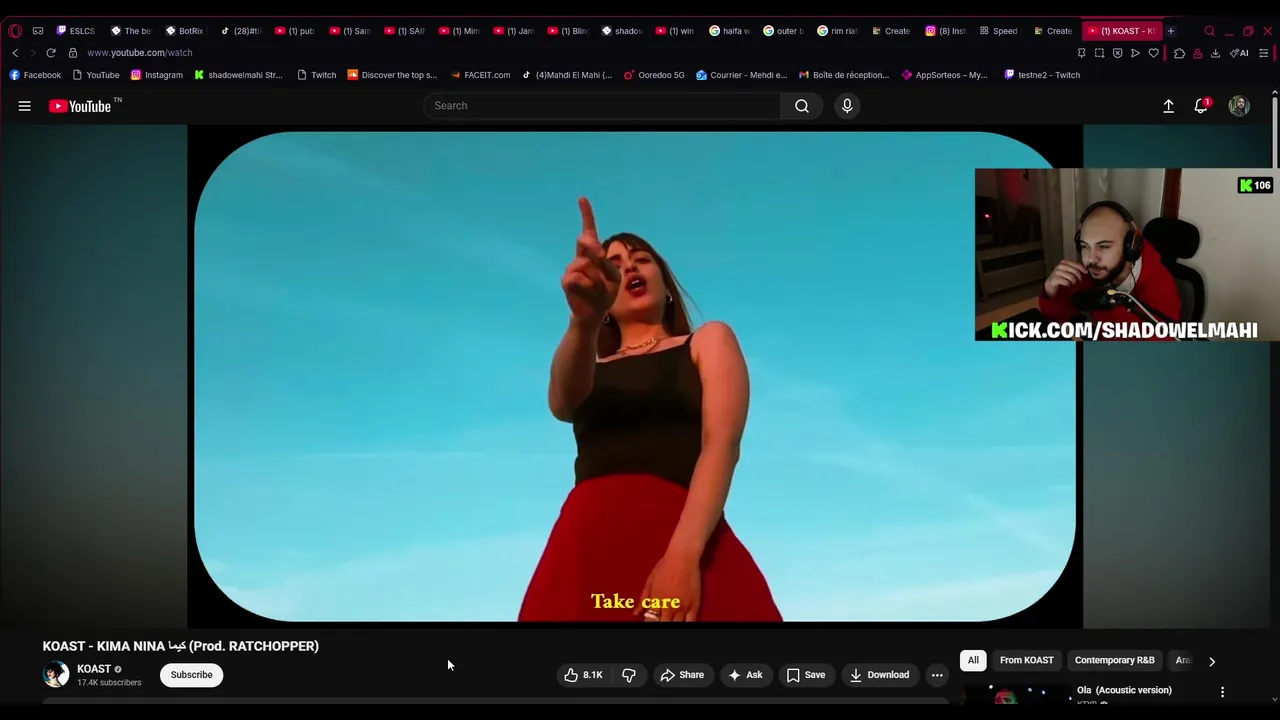Image resolution: width=1280 pixels, height=720 pixels.
Task: Open the testne2 - Twitch bookmark
Action: pos(1042,75)
